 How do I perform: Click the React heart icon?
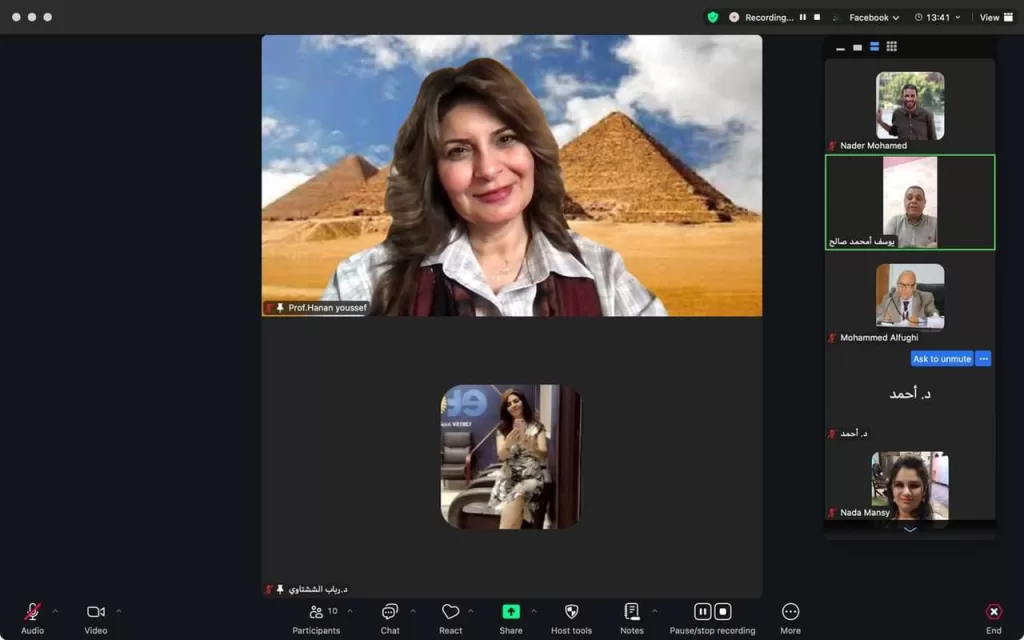tap(451, 612)
